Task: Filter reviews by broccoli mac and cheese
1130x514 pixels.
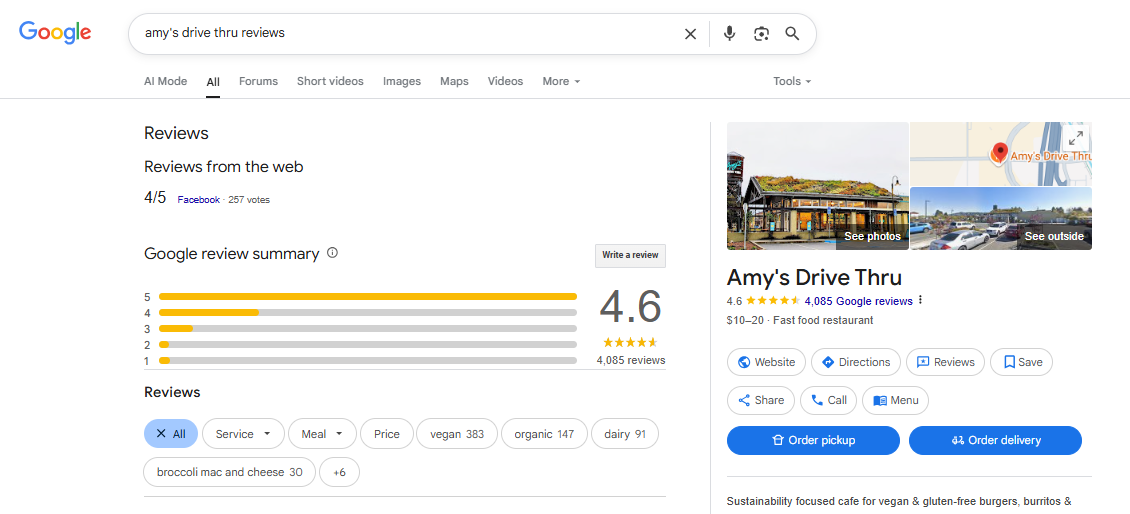Action: click(x=230, y=473)
